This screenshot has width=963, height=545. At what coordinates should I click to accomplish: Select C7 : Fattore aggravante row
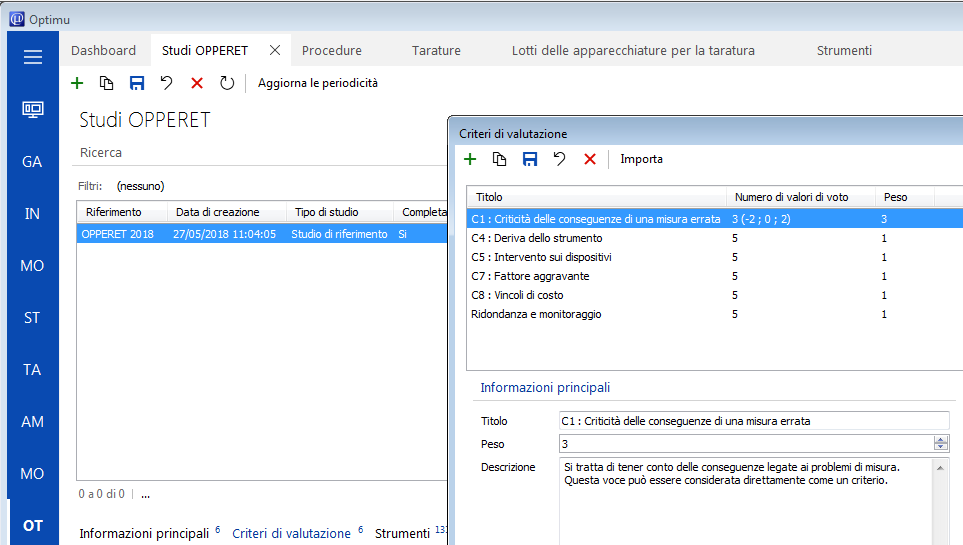click(x=715, y=276)
